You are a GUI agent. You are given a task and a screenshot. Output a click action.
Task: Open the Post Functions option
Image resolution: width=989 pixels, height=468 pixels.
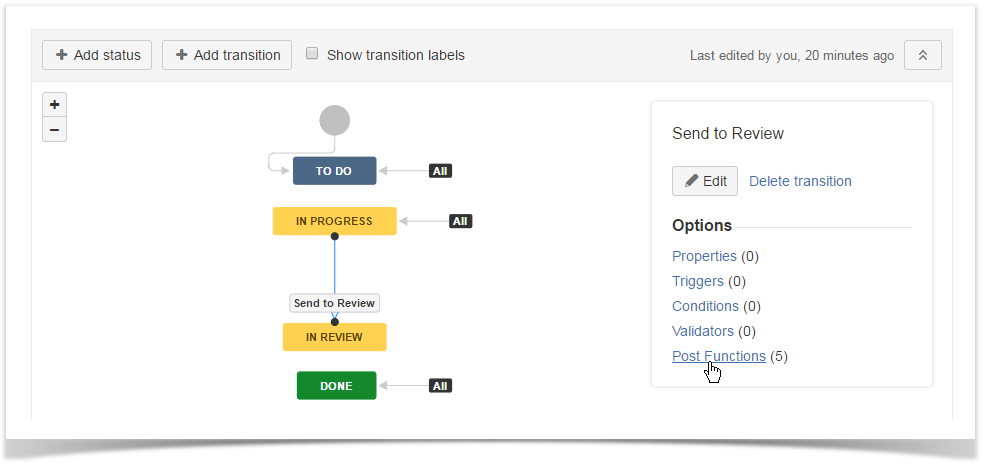[719, 356]
